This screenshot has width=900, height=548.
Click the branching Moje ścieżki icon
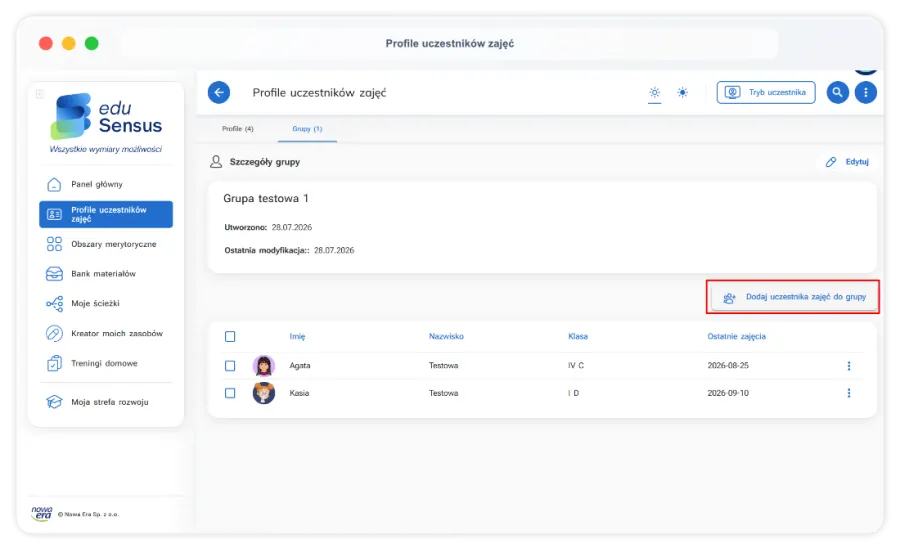point(54,303)
